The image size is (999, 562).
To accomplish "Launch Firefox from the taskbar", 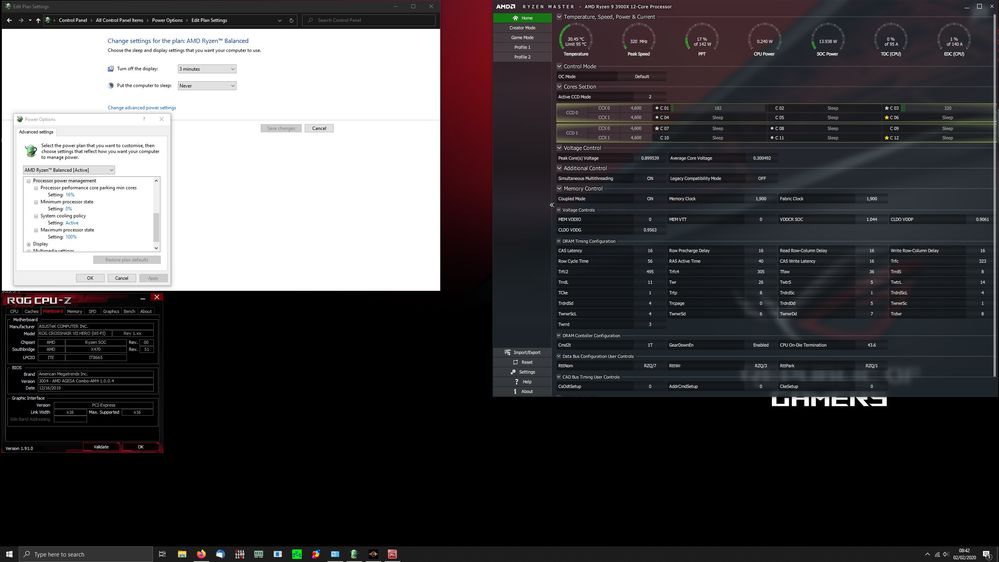I will pyautogui.click(x=201, y=554).
